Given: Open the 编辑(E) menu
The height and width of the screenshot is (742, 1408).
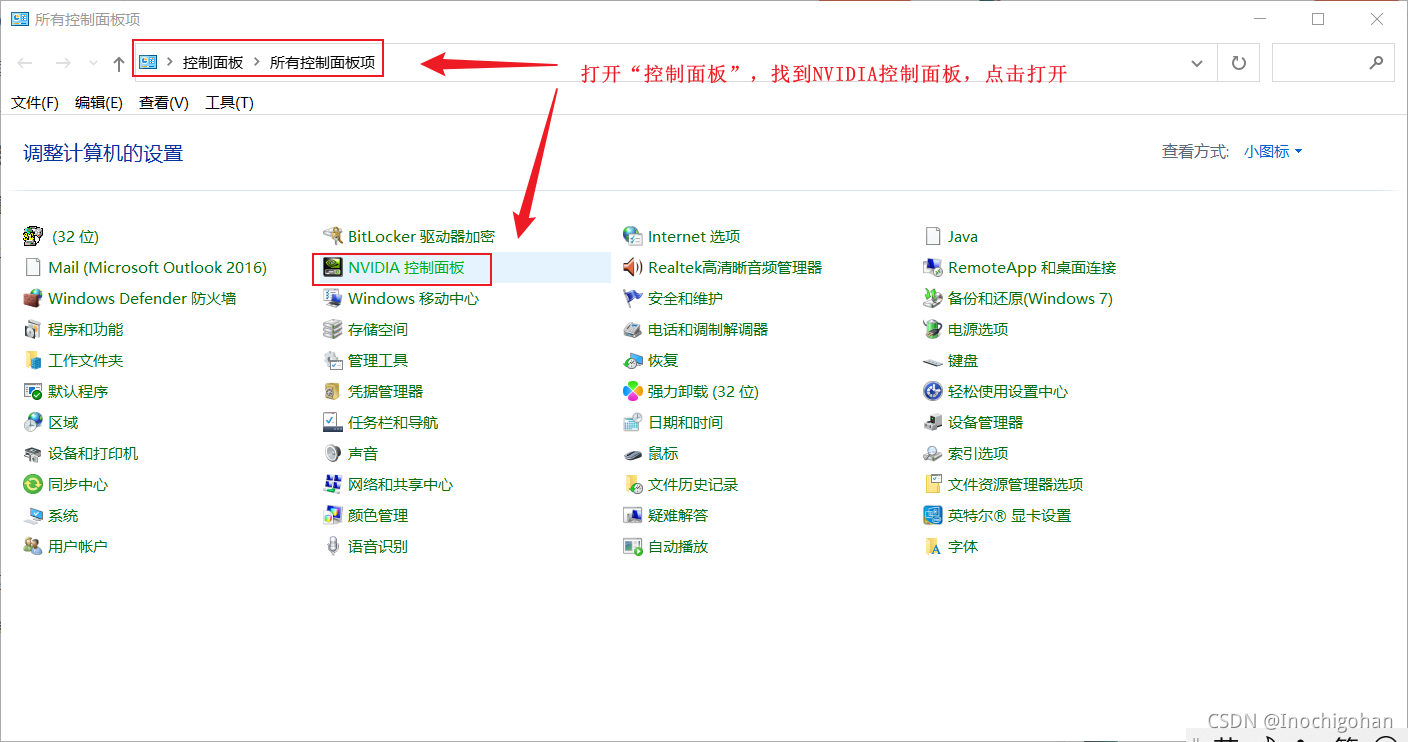Looking at the screenshot, I should pyautogui.click(x=99, y=103).
